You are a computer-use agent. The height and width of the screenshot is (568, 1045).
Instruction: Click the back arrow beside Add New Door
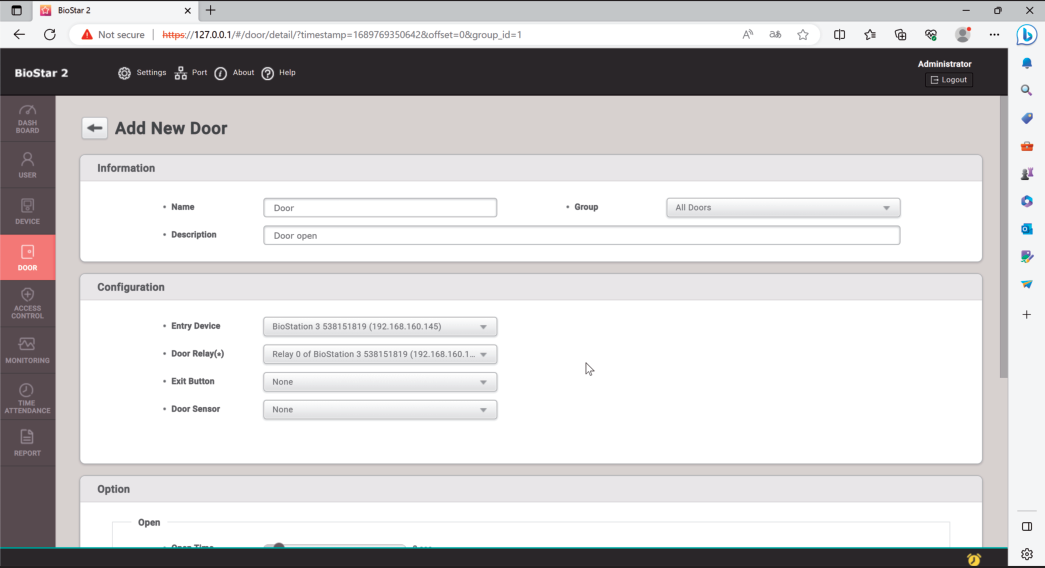[x=94, y=128]
